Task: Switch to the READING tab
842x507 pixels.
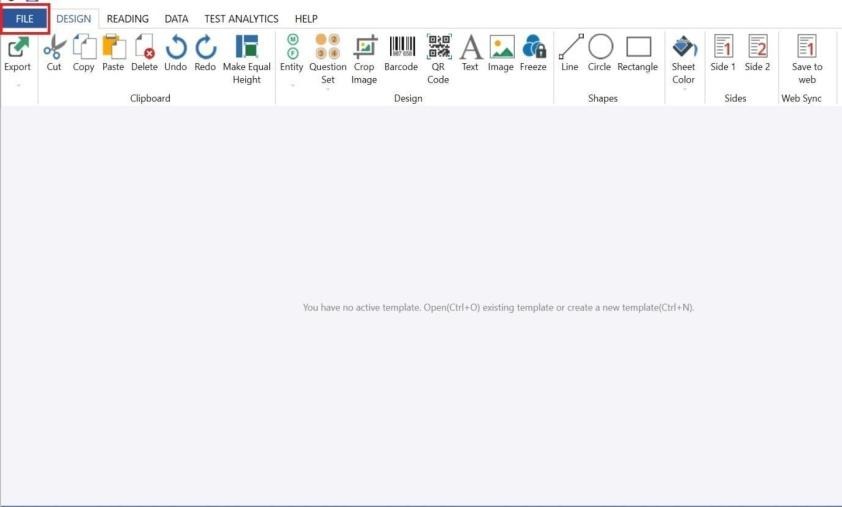Action: pos(127,19)
